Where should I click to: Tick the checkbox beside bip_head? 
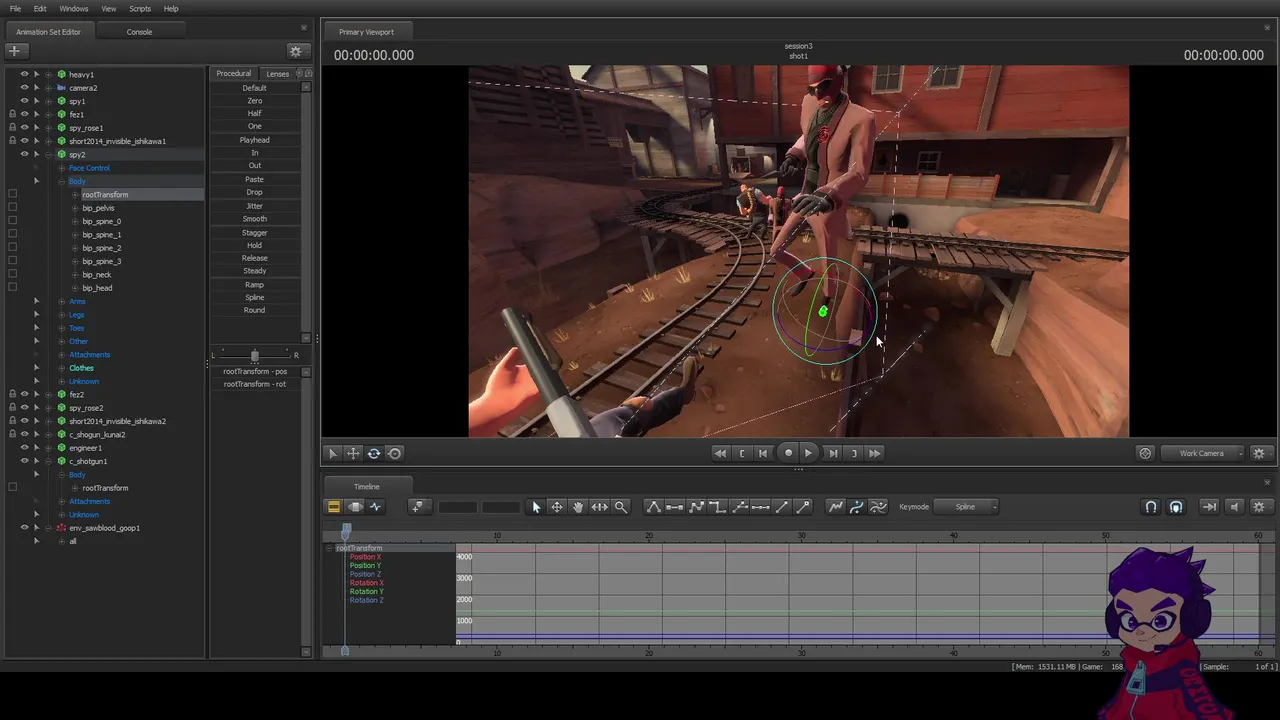pyautogui.click(x=13, y=288)
